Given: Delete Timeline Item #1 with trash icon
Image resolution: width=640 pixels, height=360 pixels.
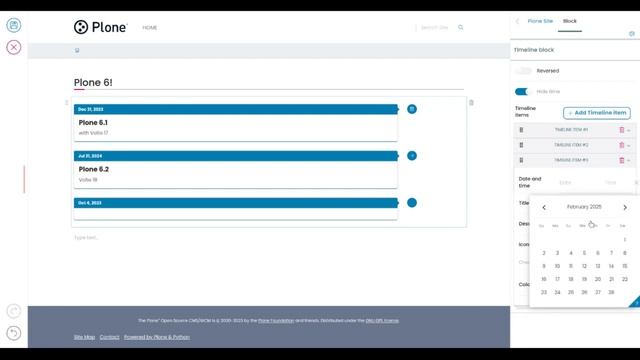Looking at the screenshot, I should click(x=622, y=130).
